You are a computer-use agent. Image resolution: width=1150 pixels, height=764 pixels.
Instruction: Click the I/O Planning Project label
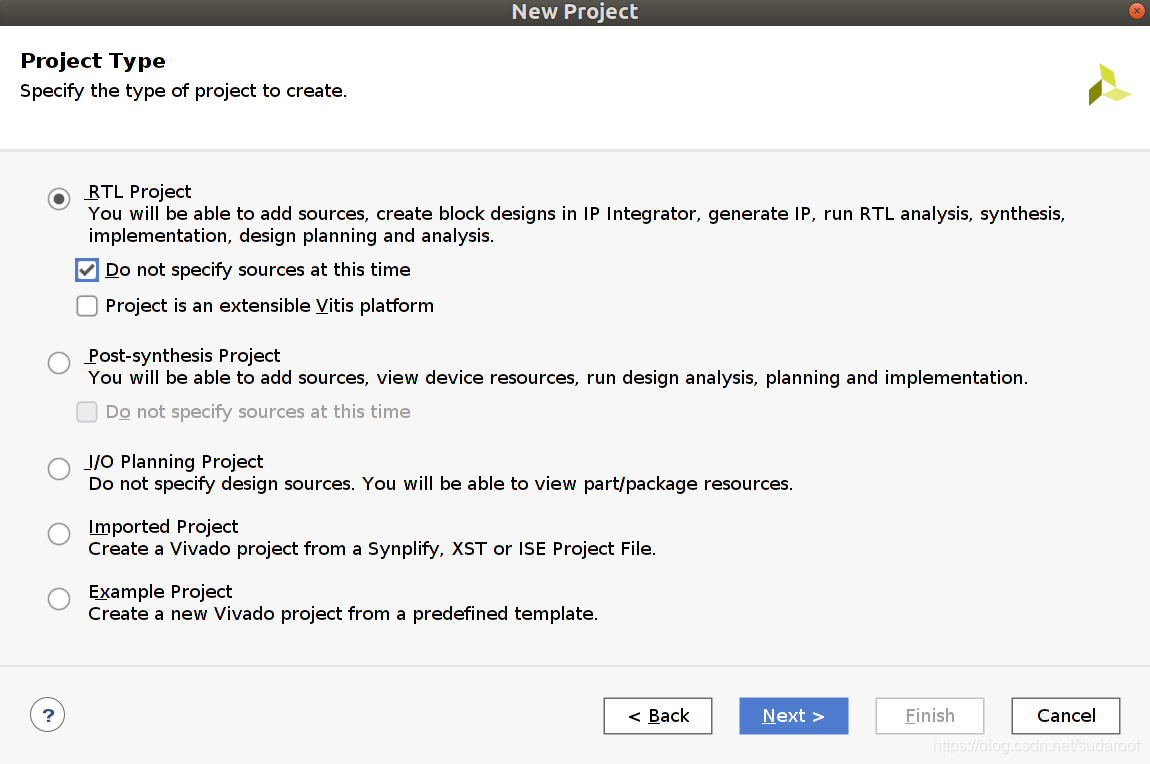[x=175, y=462]
